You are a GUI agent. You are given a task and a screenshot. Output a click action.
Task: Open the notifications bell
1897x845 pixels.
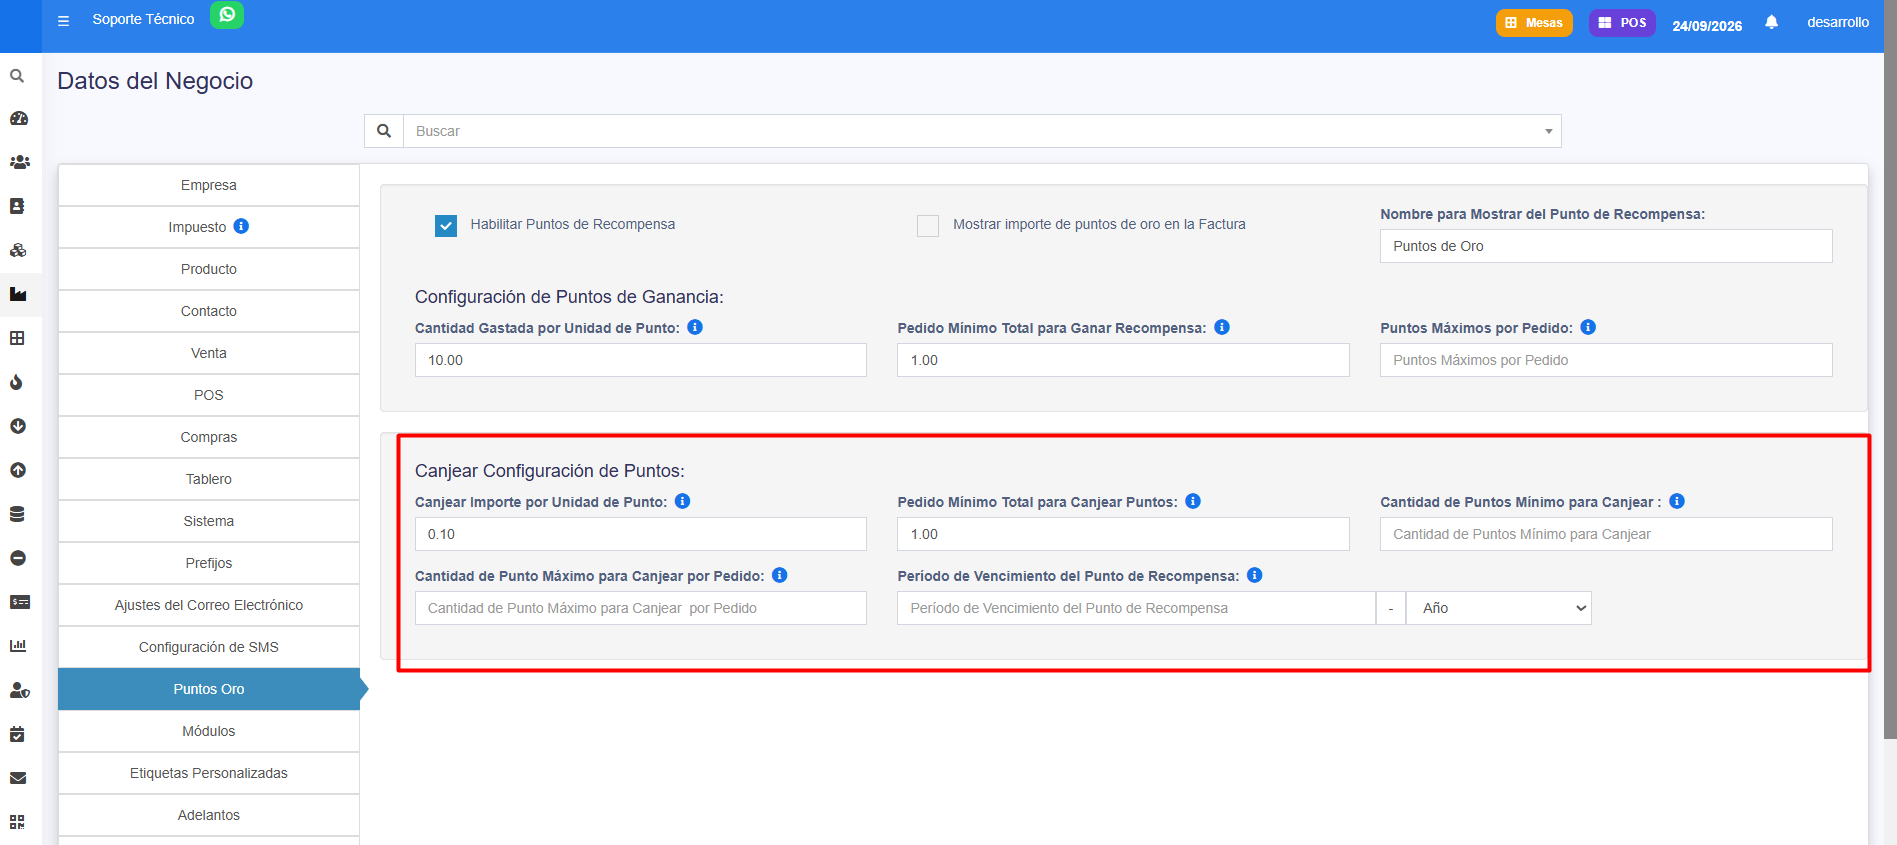[x=1771, y=22]
